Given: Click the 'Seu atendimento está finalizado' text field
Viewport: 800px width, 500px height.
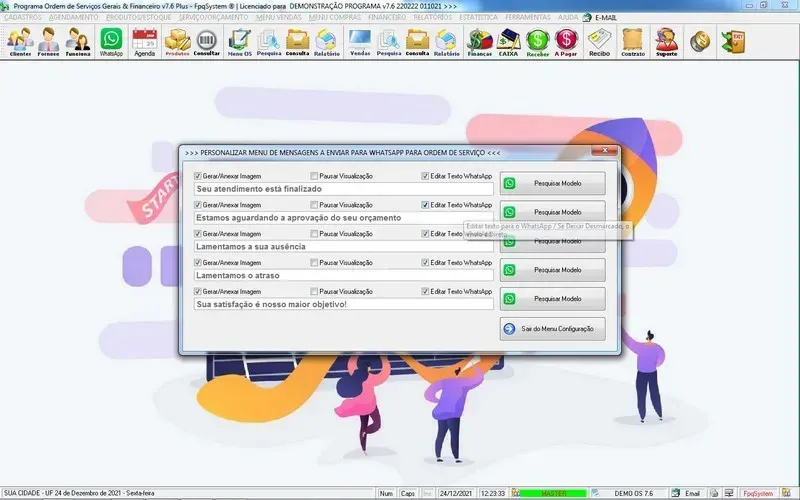Looking at the screenshot, I should pos(344,188).
